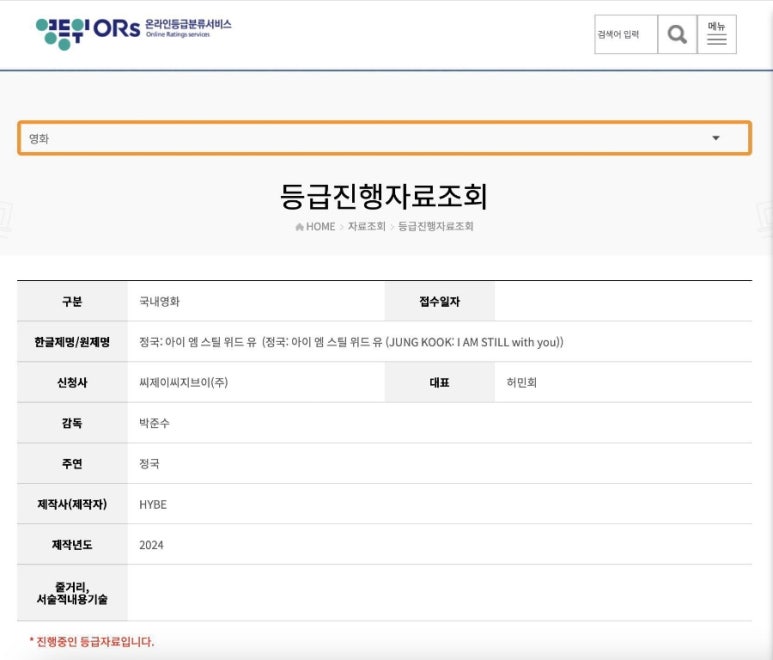Image resolution: width=773 pixels, height=660 pixels.
Task: Select the lead actor 정국 value
Action: pyautogui.click(x=149, y=463)
